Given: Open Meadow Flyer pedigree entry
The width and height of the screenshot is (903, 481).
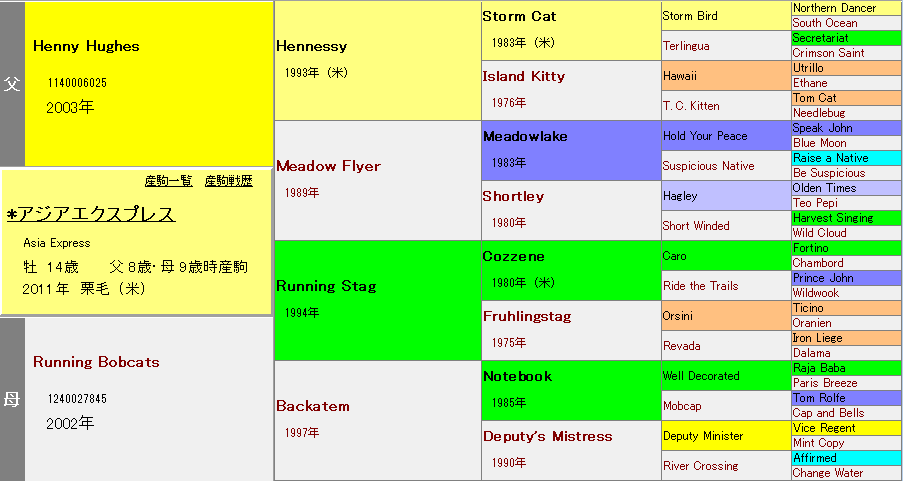Looking at the screenshot, I should point(328,166).
